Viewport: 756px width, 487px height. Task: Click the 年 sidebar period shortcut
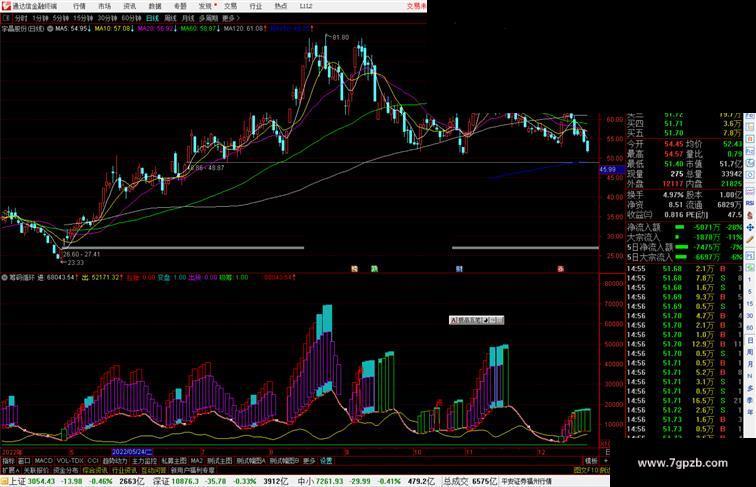coord(750,412)
